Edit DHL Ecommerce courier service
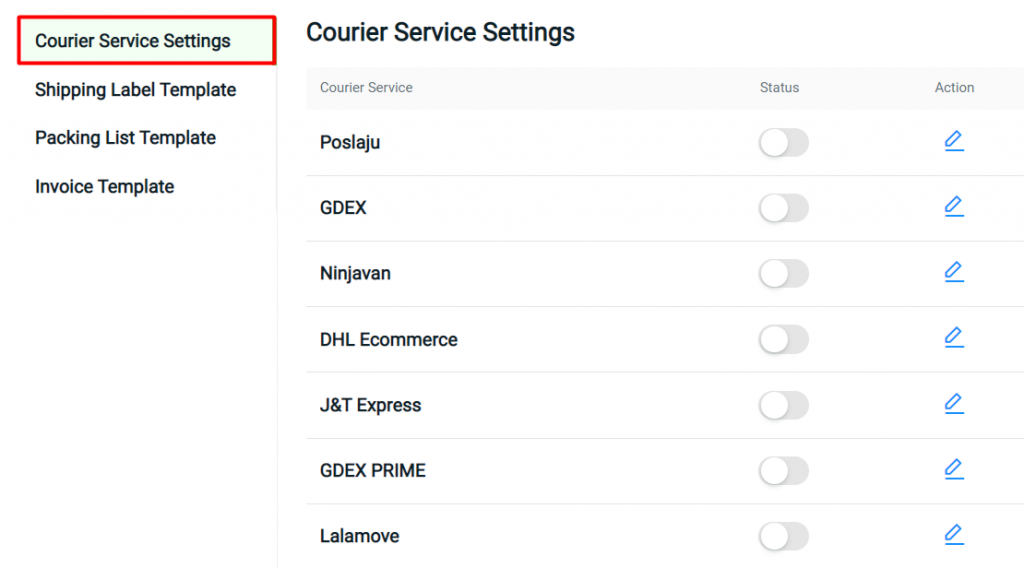The image size is (1024, 568). 954,338
